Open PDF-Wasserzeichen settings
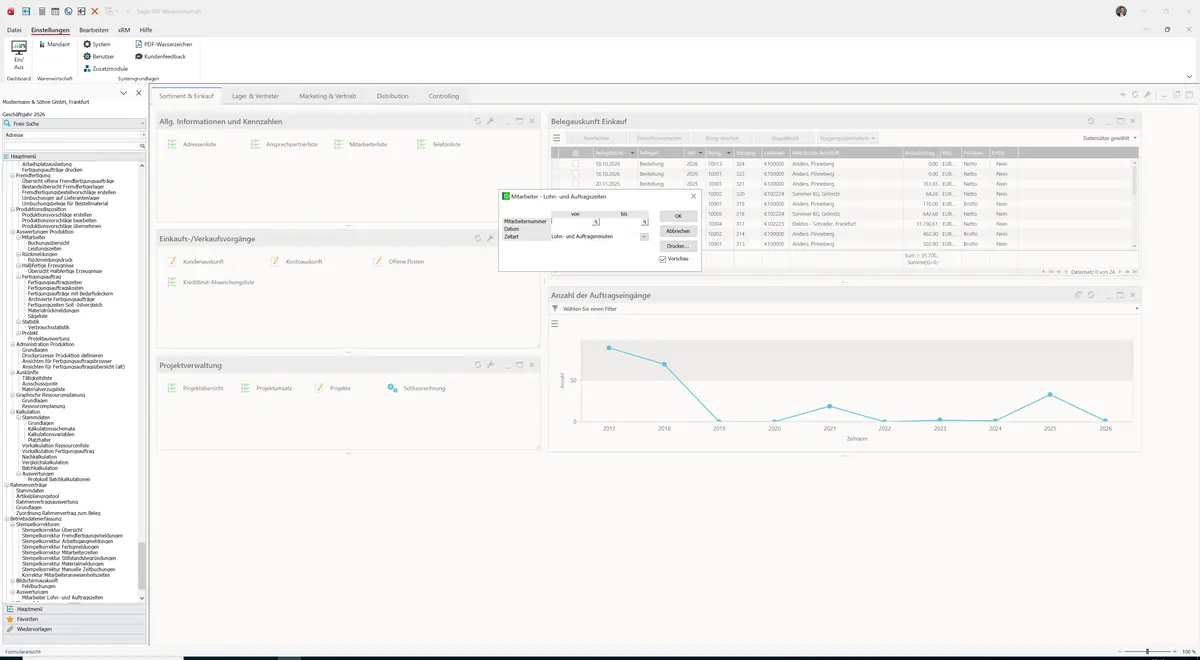1200x660 pixels. tap(163, 44)
